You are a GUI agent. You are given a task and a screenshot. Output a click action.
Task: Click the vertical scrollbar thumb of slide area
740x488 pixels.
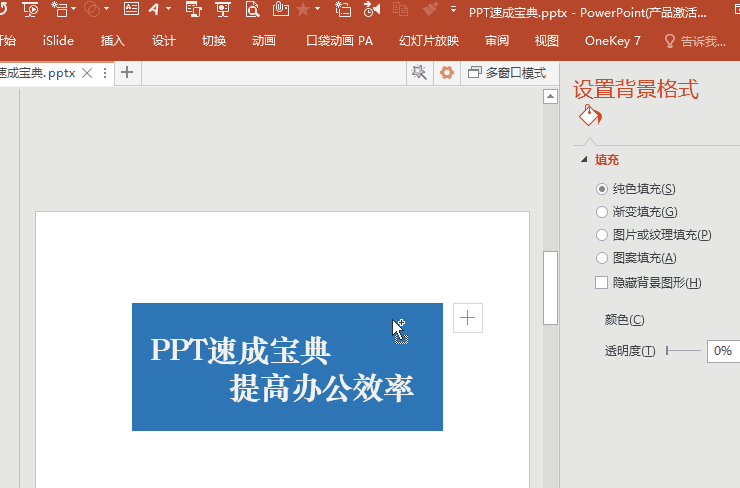[550, 288]
